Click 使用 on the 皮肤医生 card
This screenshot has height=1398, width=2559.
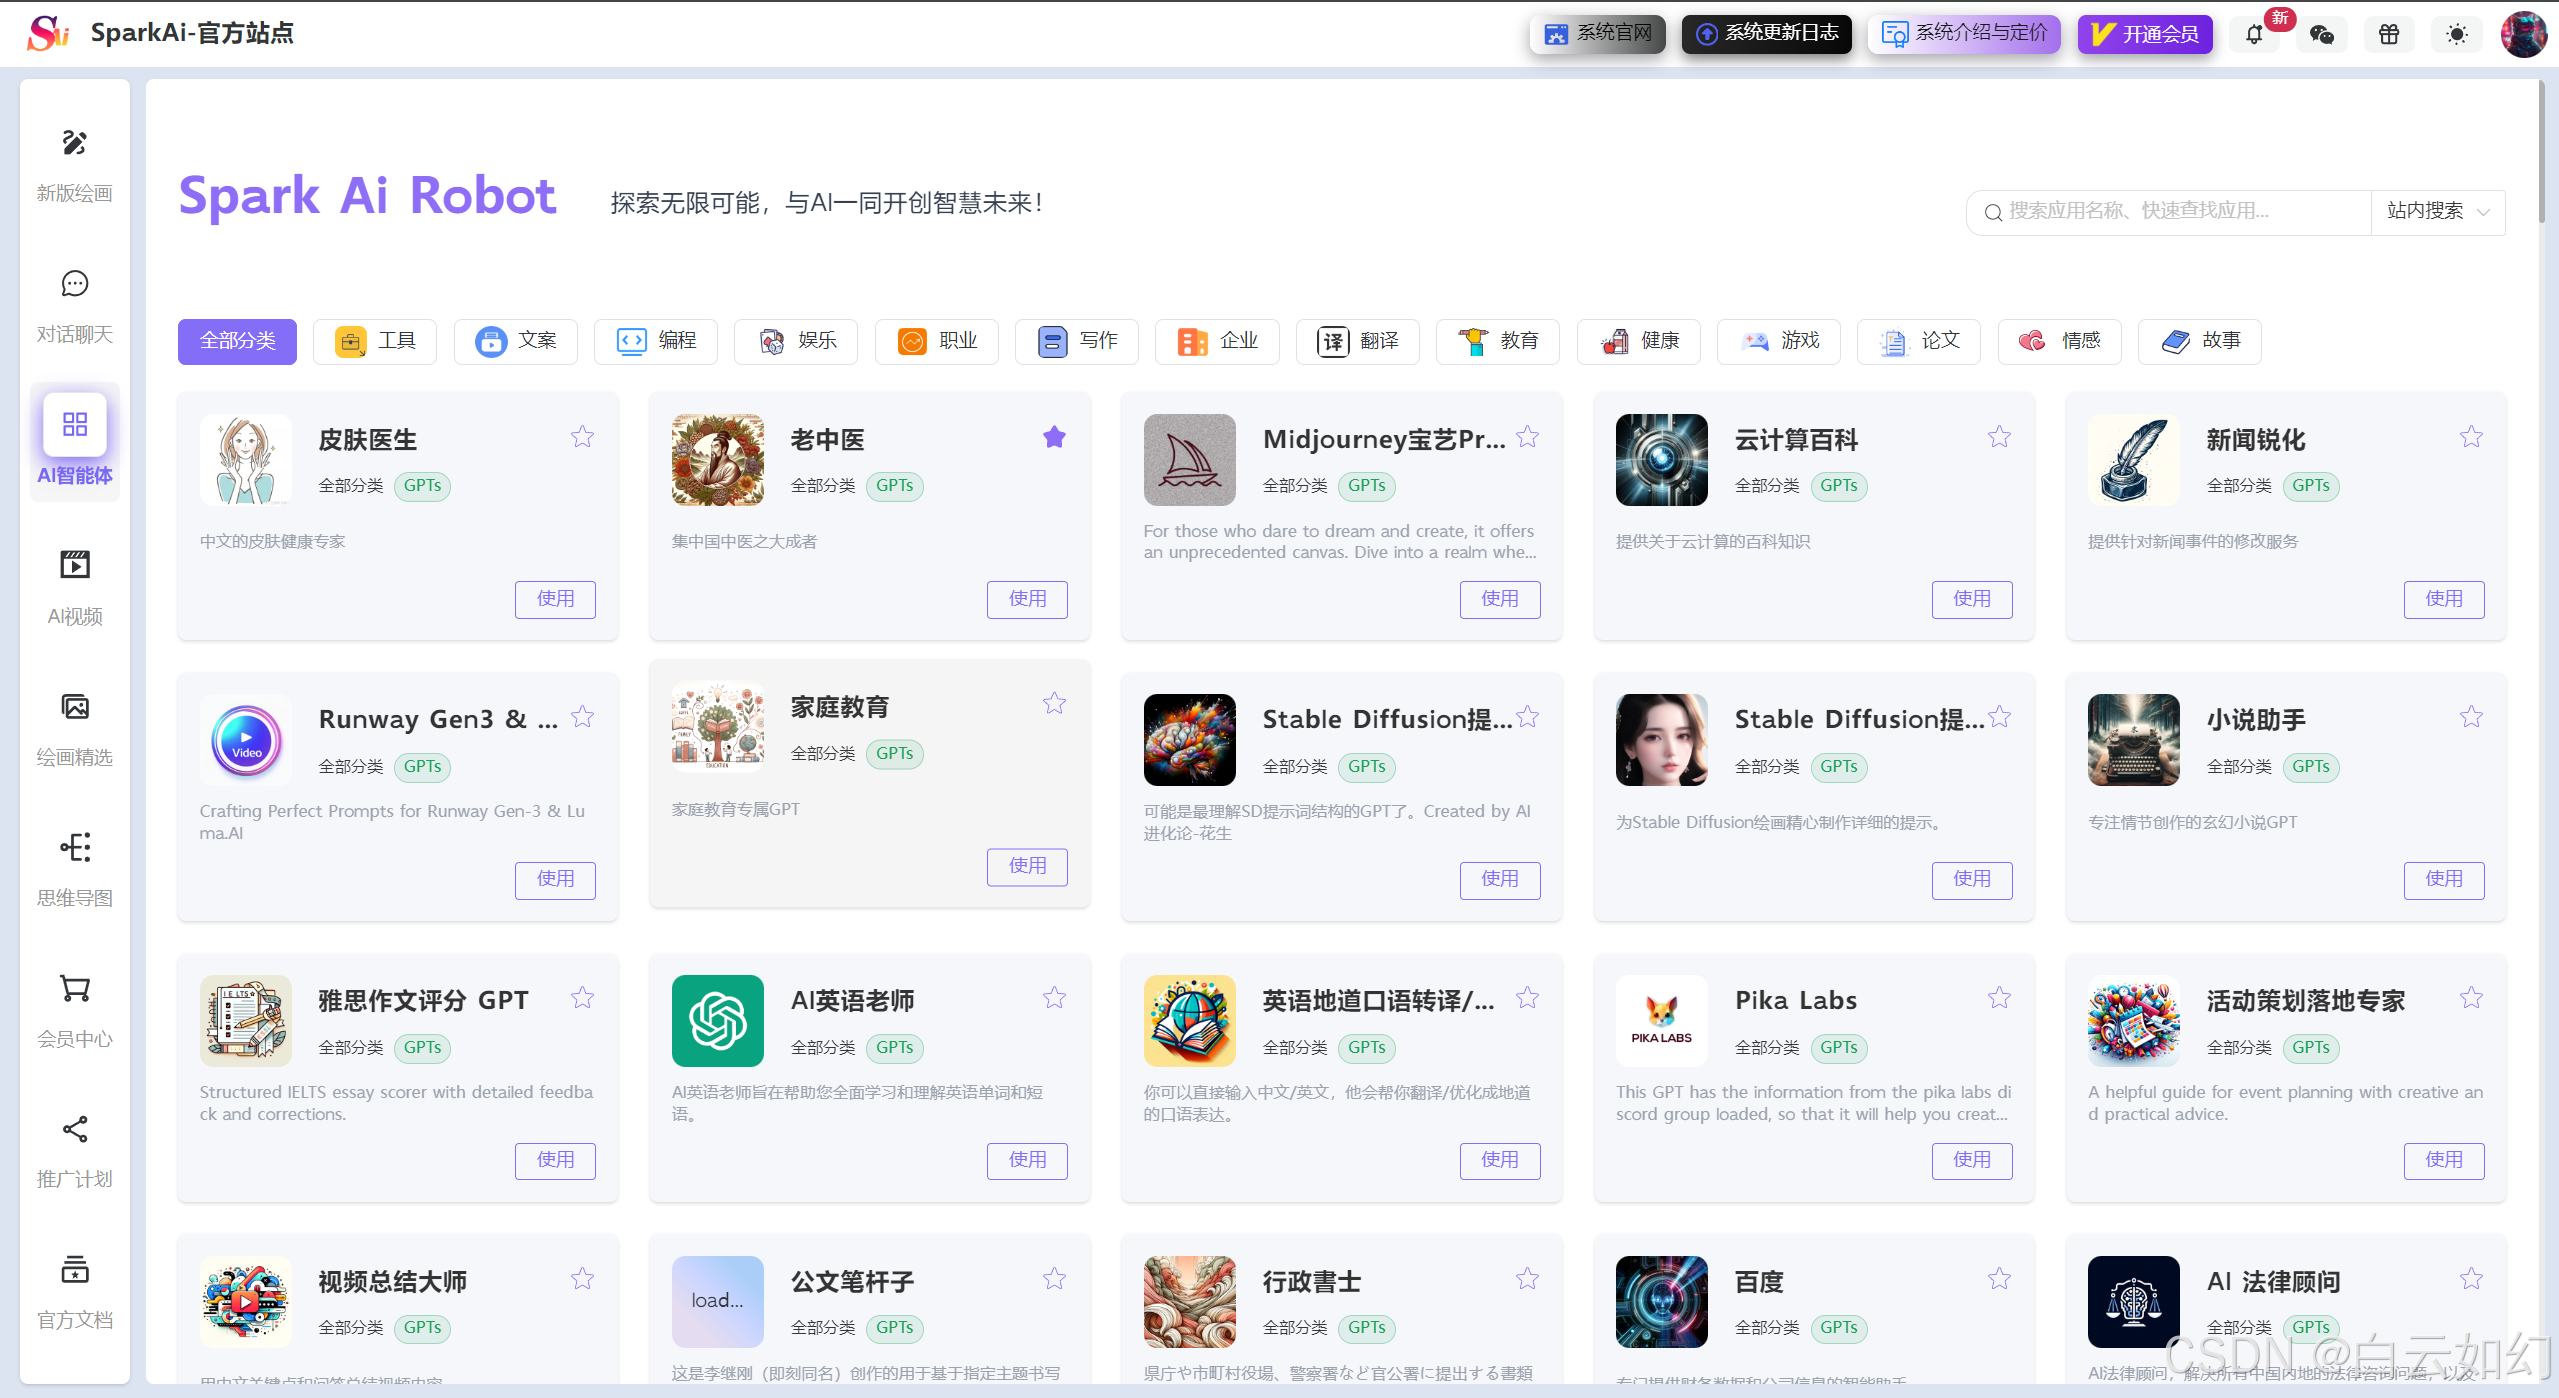tap(555, 599)
